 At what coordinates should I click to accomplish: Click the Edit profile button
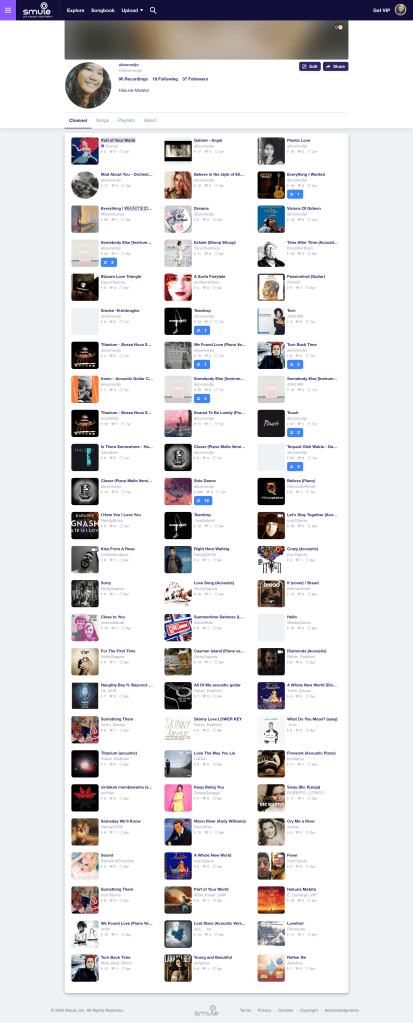(310, 67)
